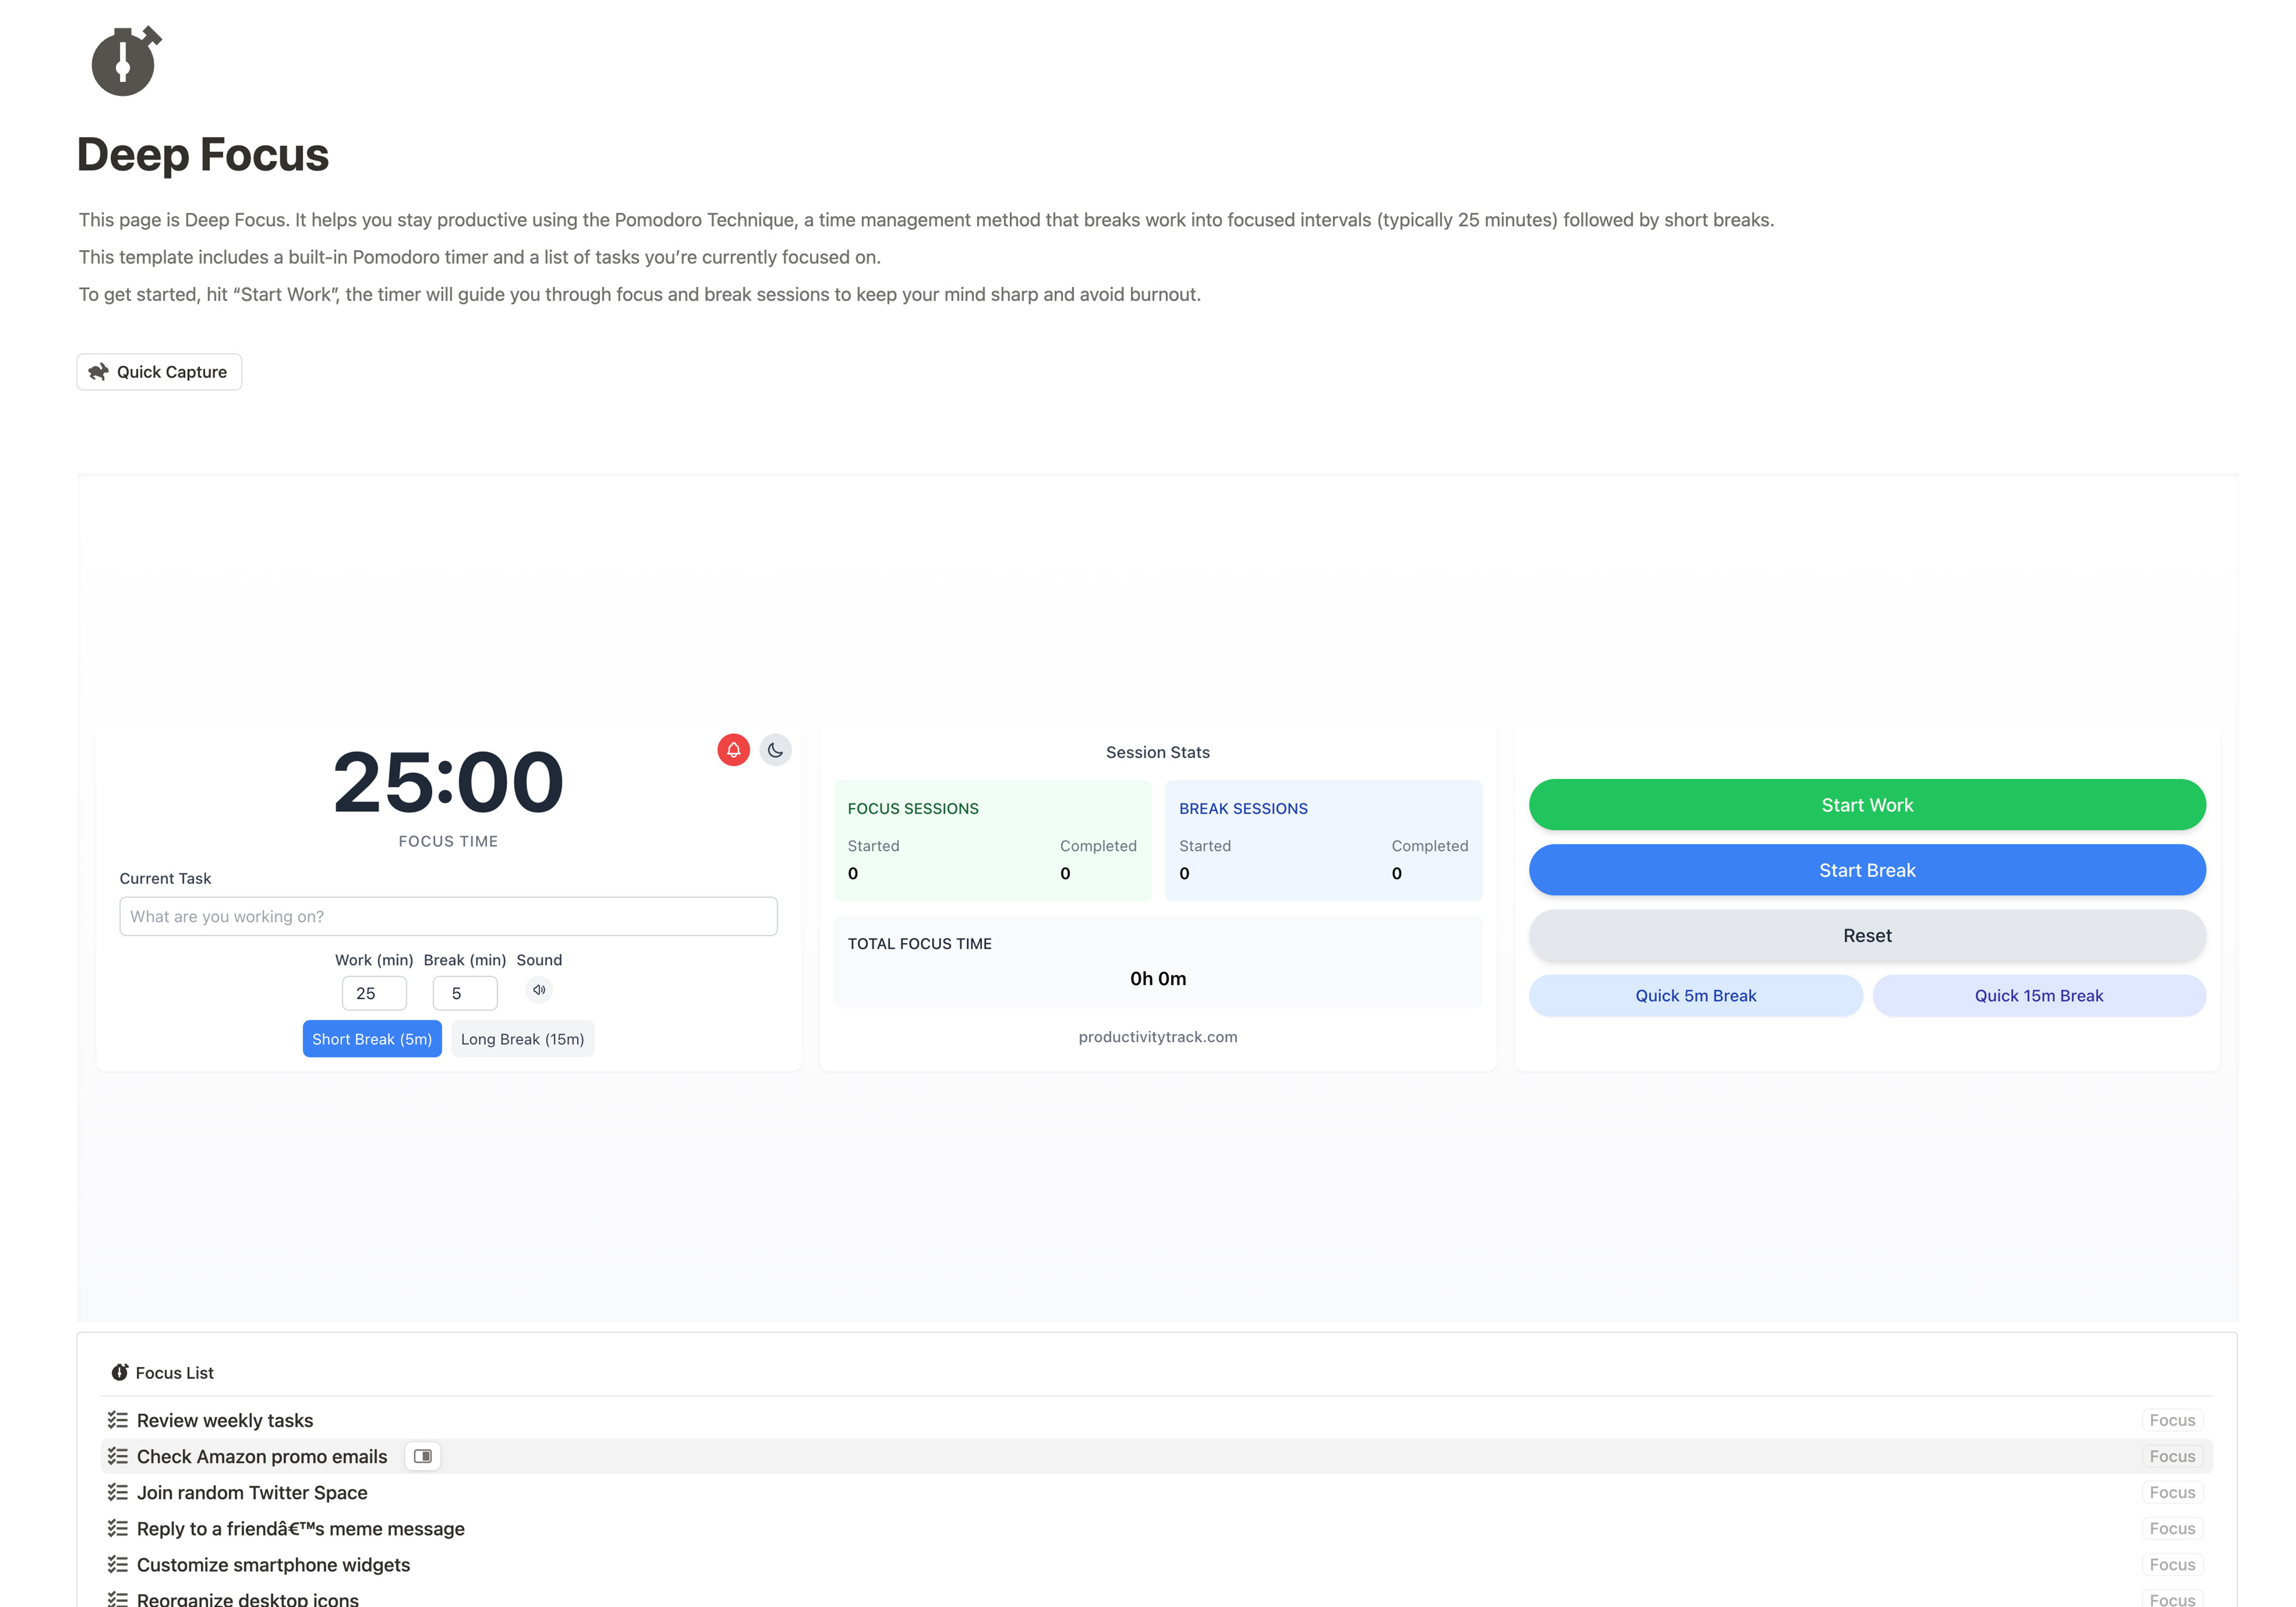Start a Quick 5m Break
This screenshot has height=1607, width=2296.
[x=1695, y=996]
